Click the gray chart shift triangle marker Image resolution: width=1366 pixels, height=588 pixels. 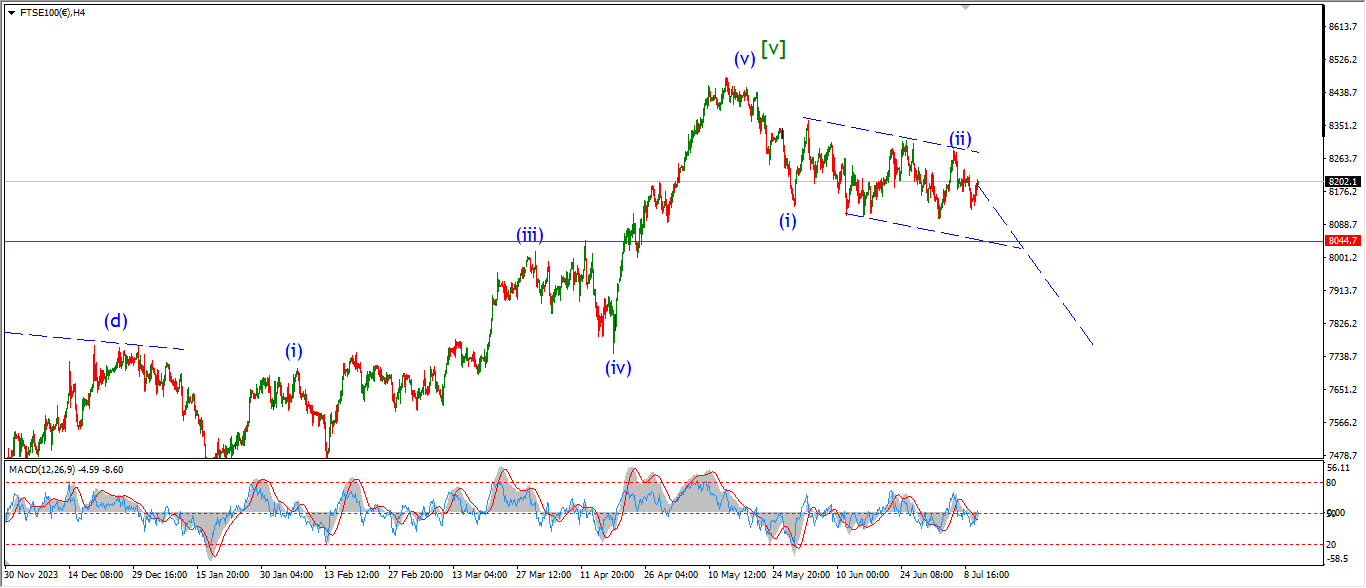pos(965,6)
